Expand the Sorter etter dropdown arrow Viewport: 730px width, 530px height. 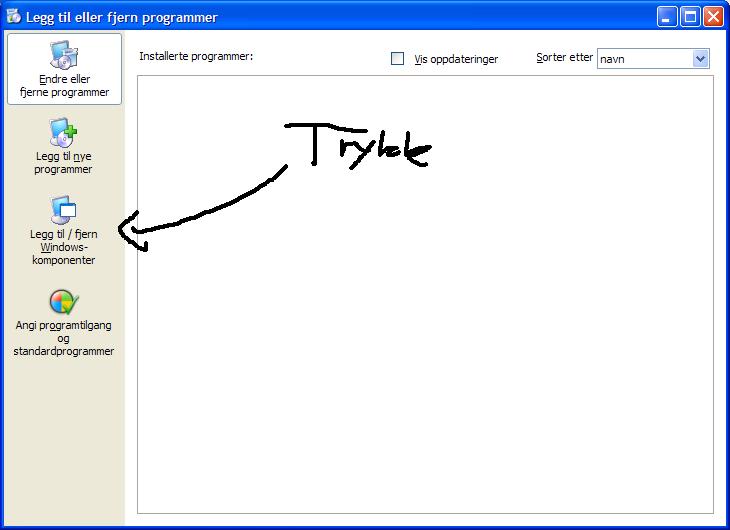tap(700, 59)
